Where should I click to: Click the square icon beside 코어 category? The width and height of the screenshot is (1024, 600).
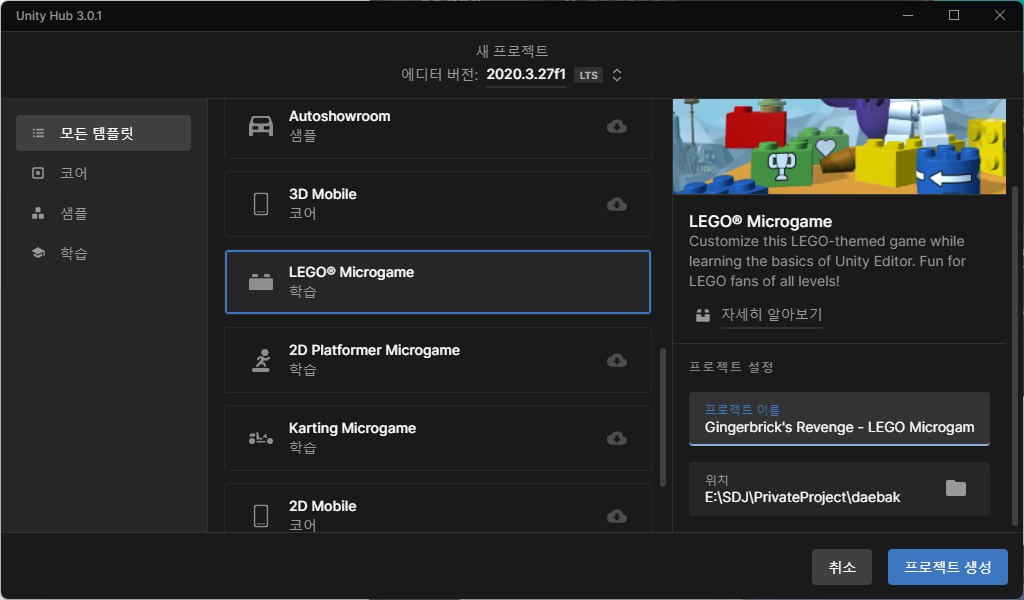pos(39,173)
